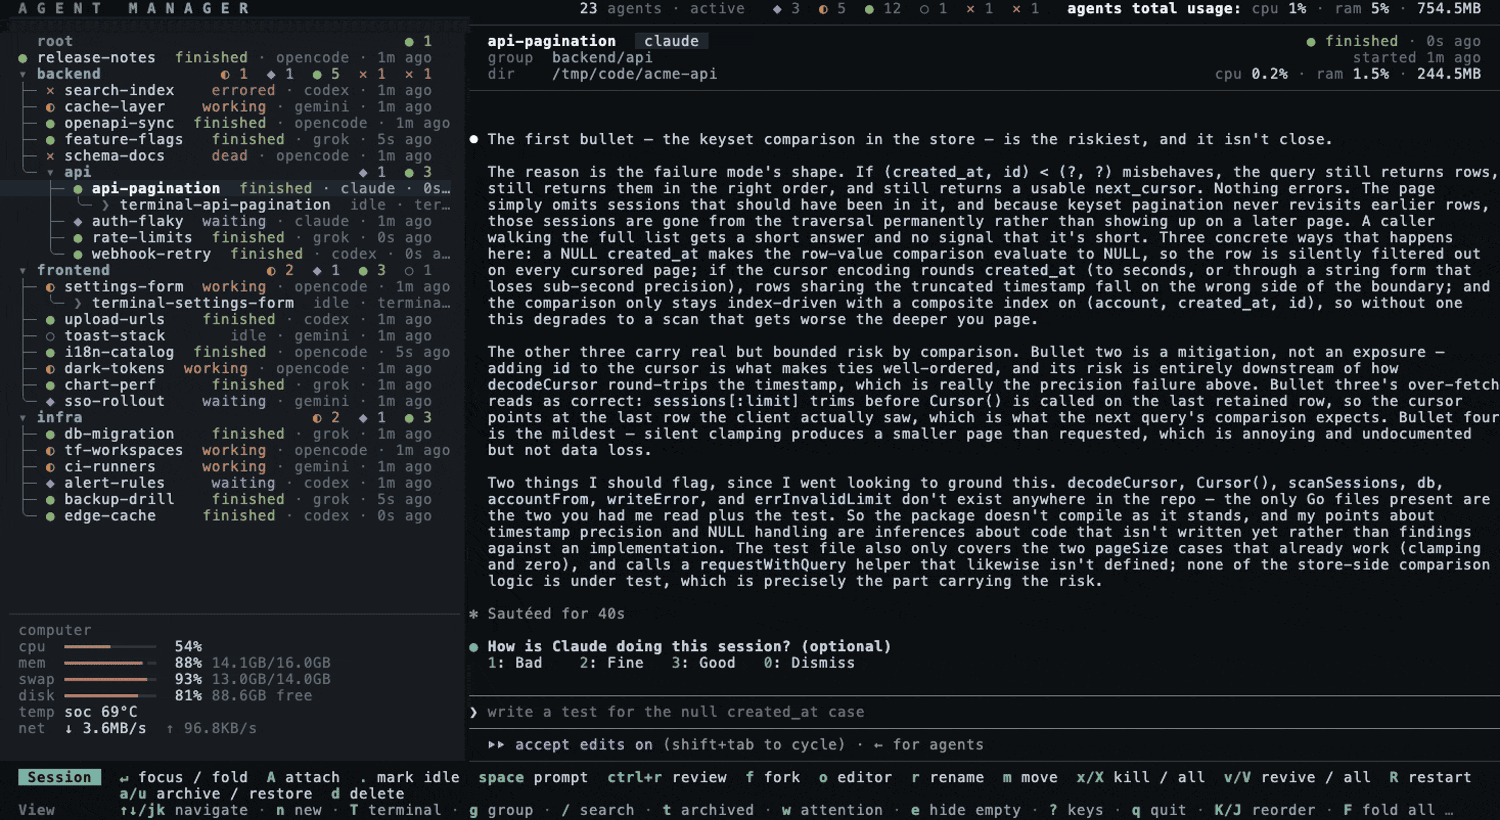This screenshot has width=1500, height=820.
Task: Click the swap 93% usage value
Action: (x=188, y=680)
